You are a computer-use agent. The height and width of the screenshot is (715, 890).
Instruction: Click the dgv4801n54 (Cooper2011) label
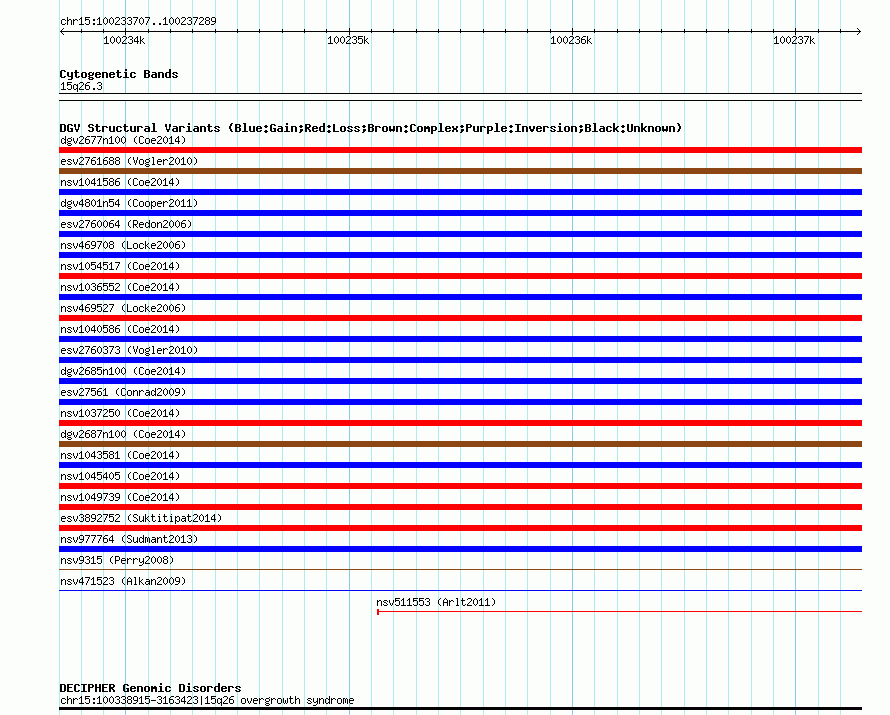pyautogui.click(x=129, y=203)
